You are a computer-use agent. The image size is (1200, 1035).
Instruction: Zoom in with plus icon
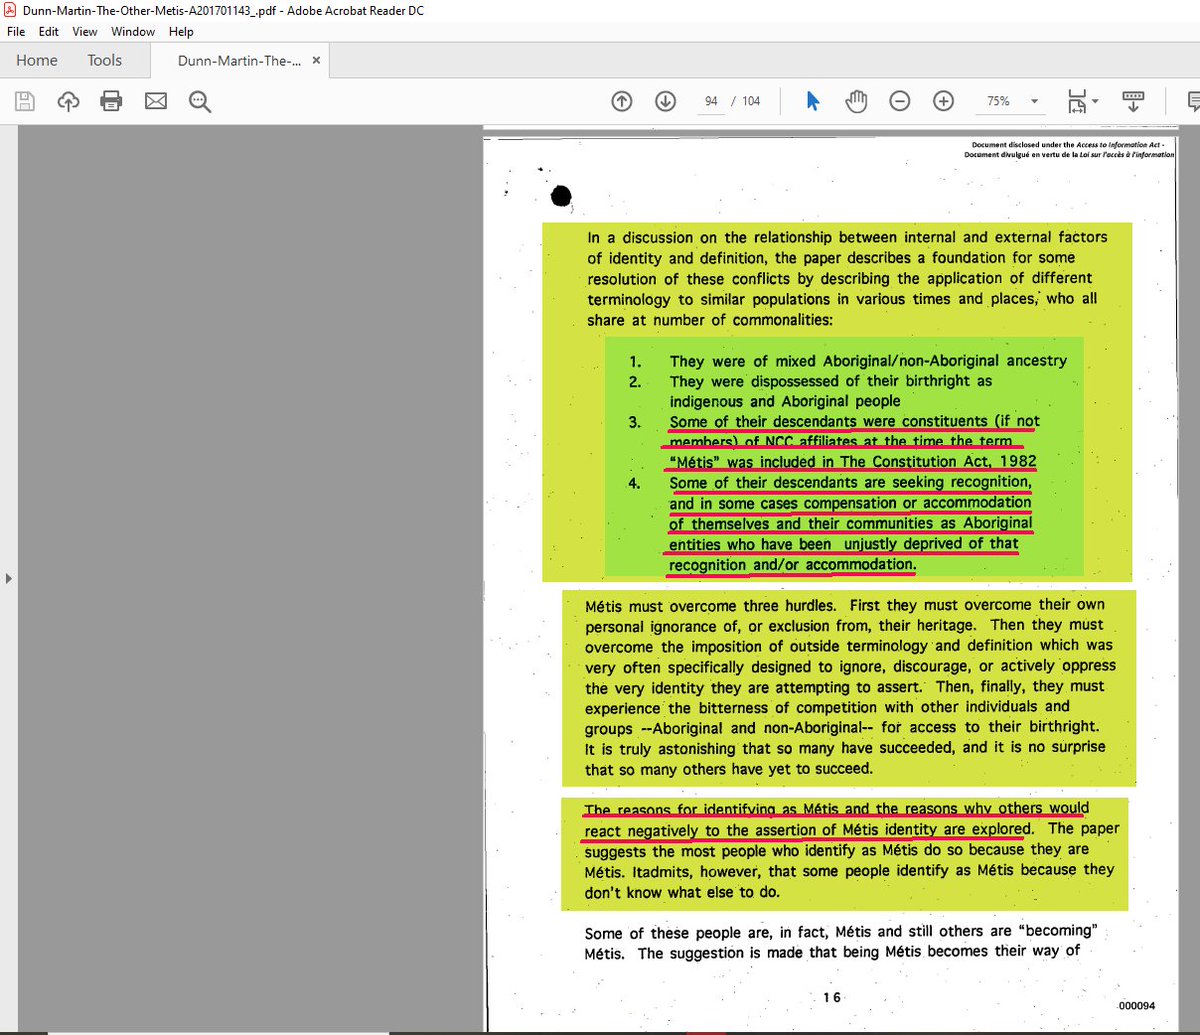[x=943, y=101]
